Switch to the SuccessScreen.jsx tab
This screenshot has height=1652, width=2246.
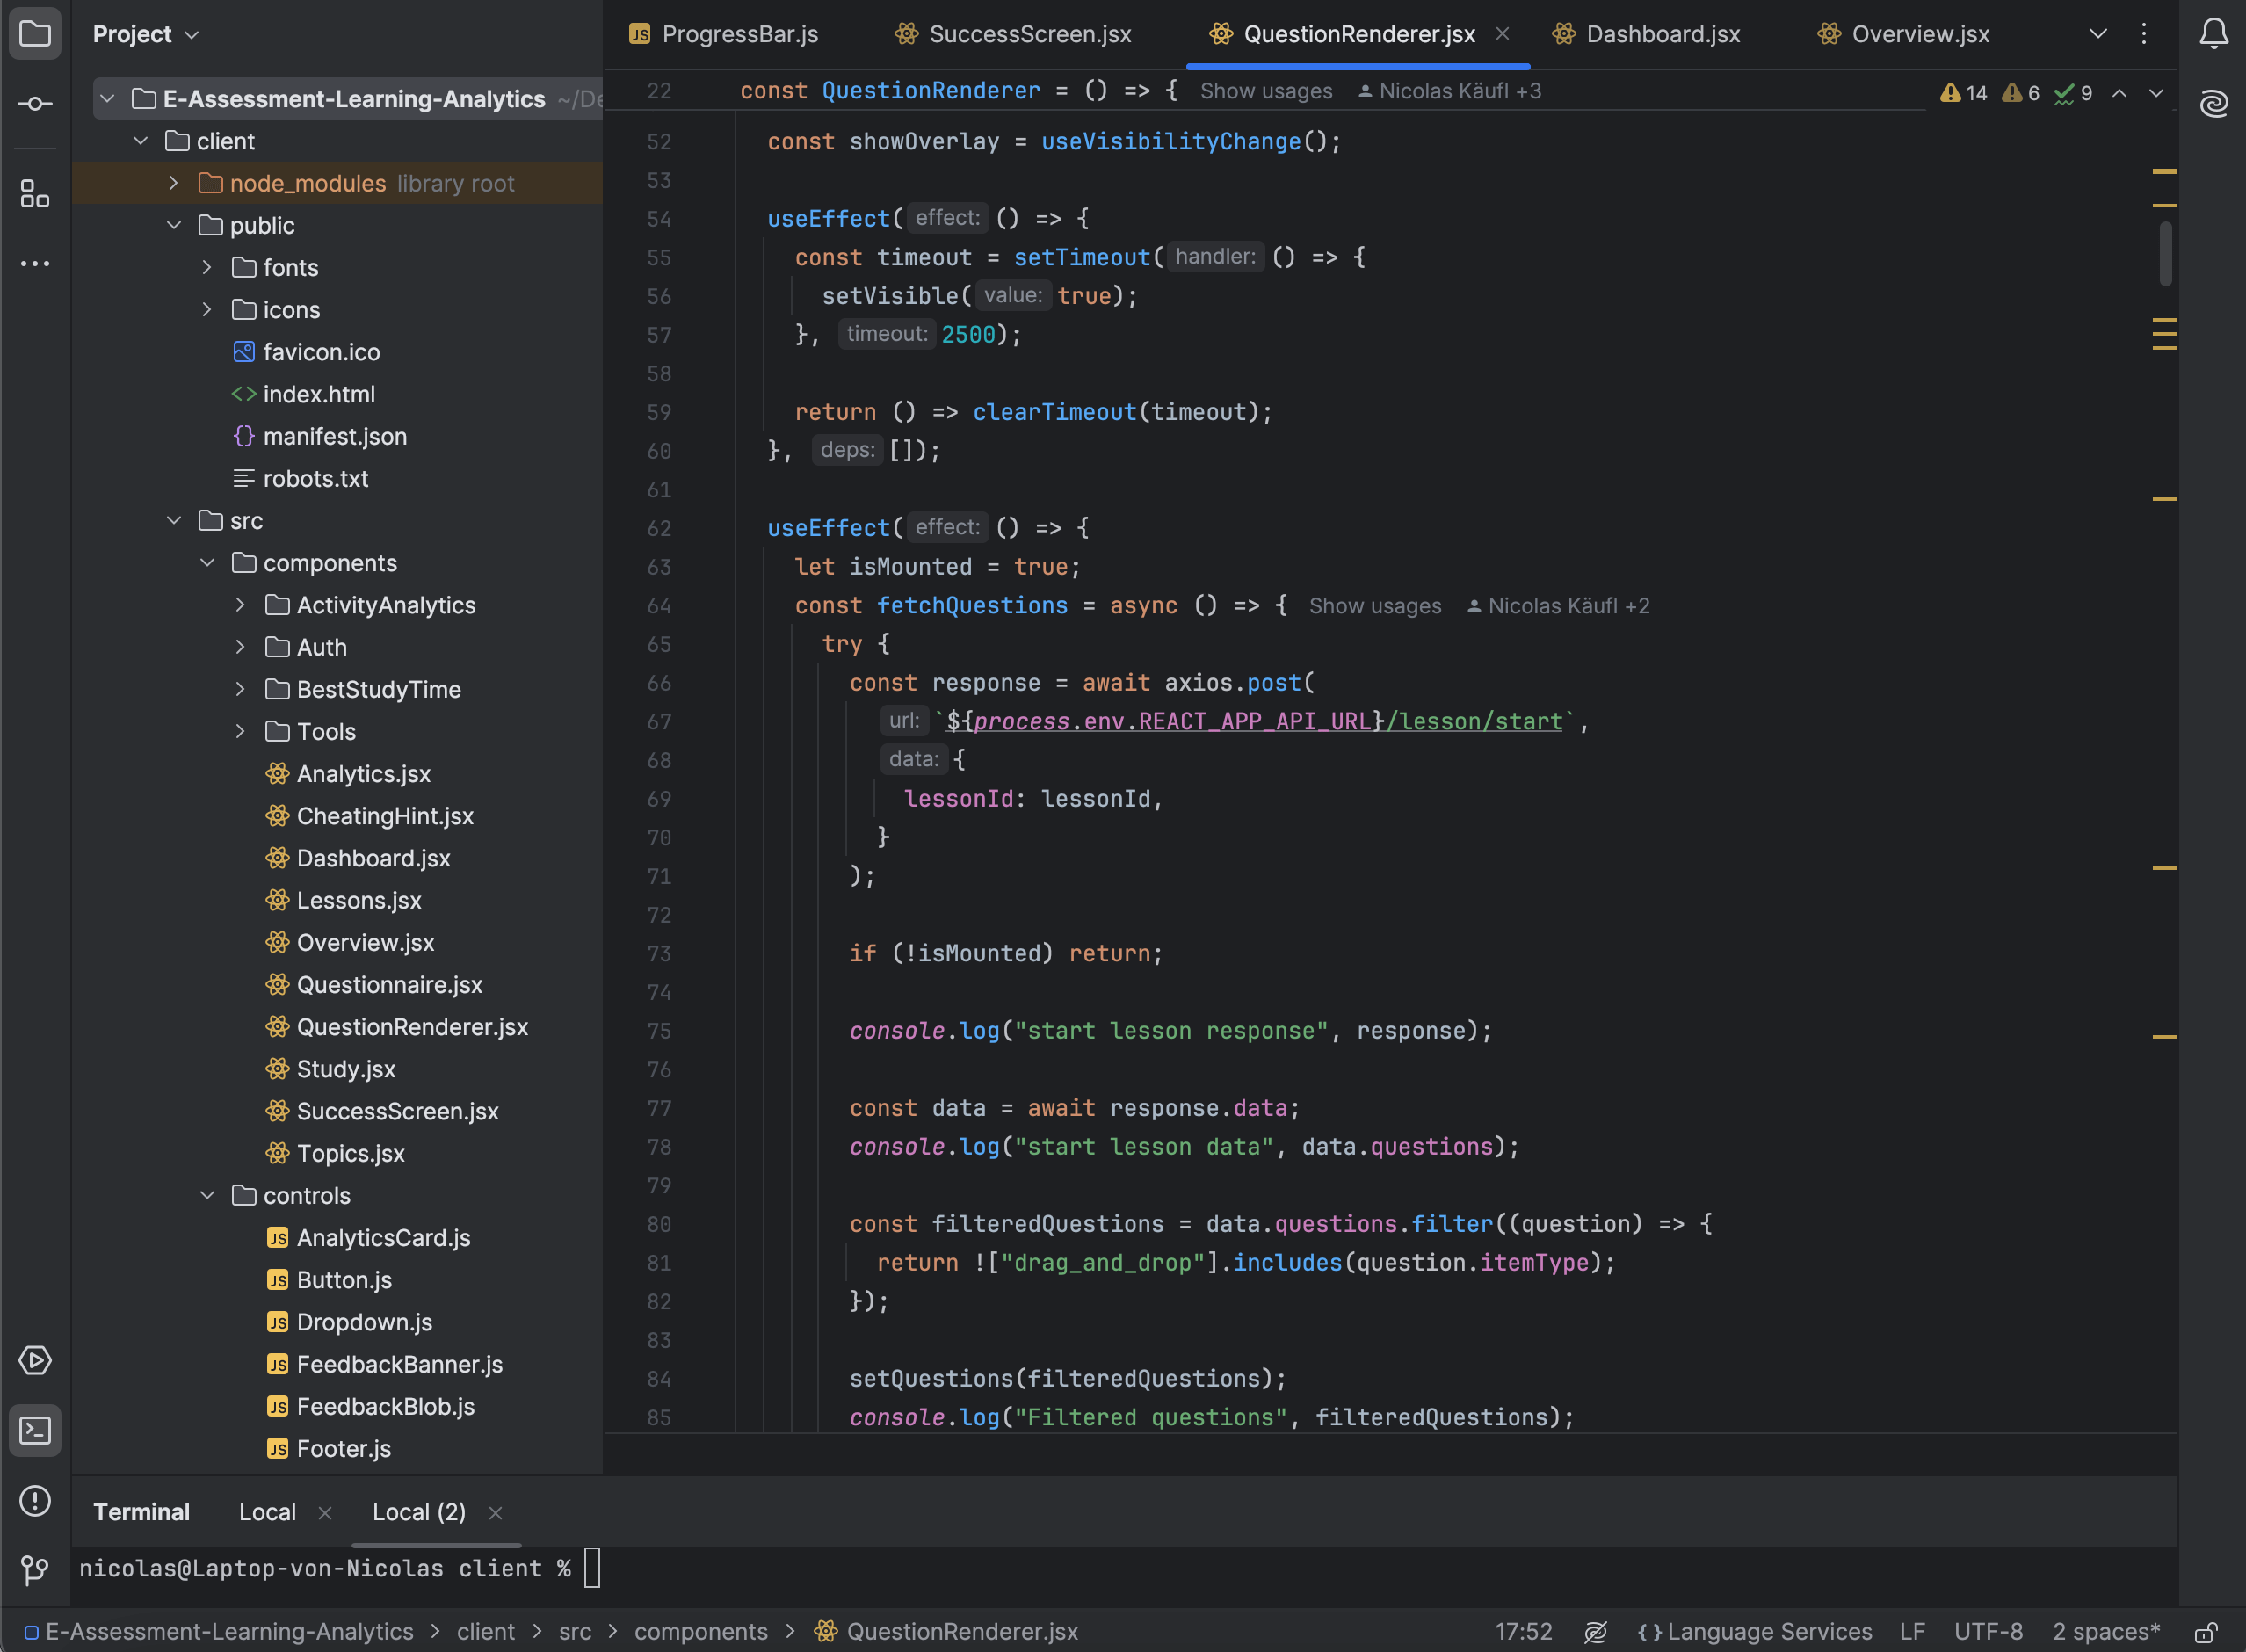(x=1013, y=34)
